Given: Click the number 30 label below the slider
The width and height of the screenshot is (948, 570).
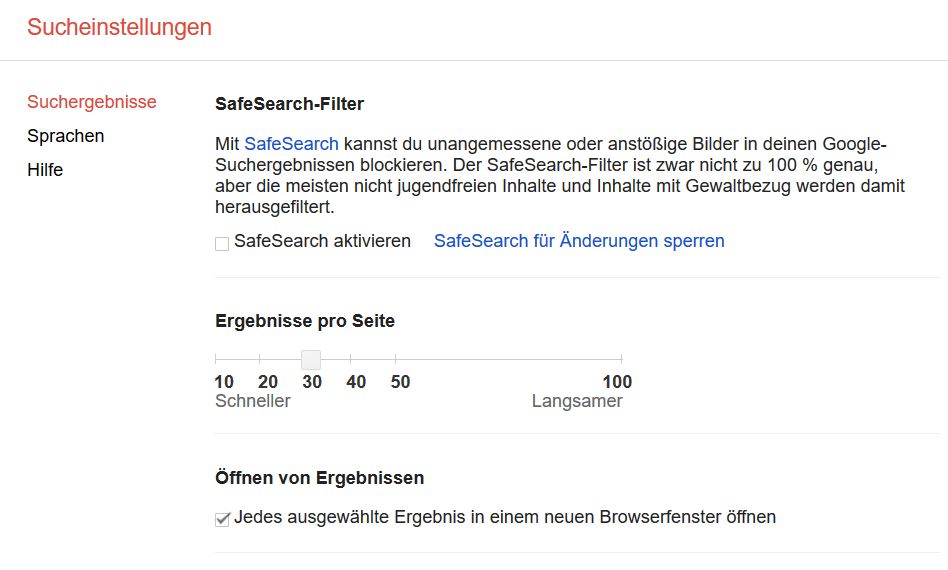Looking at the screenshot, I should [x=312, y=382].
